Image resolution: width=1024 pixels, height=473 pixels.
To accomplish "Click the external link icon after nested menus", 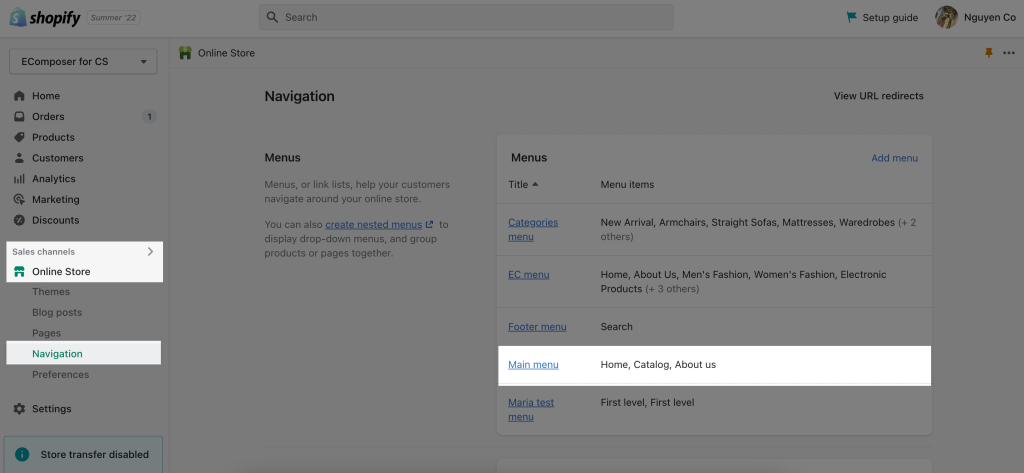I will (430, 224).
